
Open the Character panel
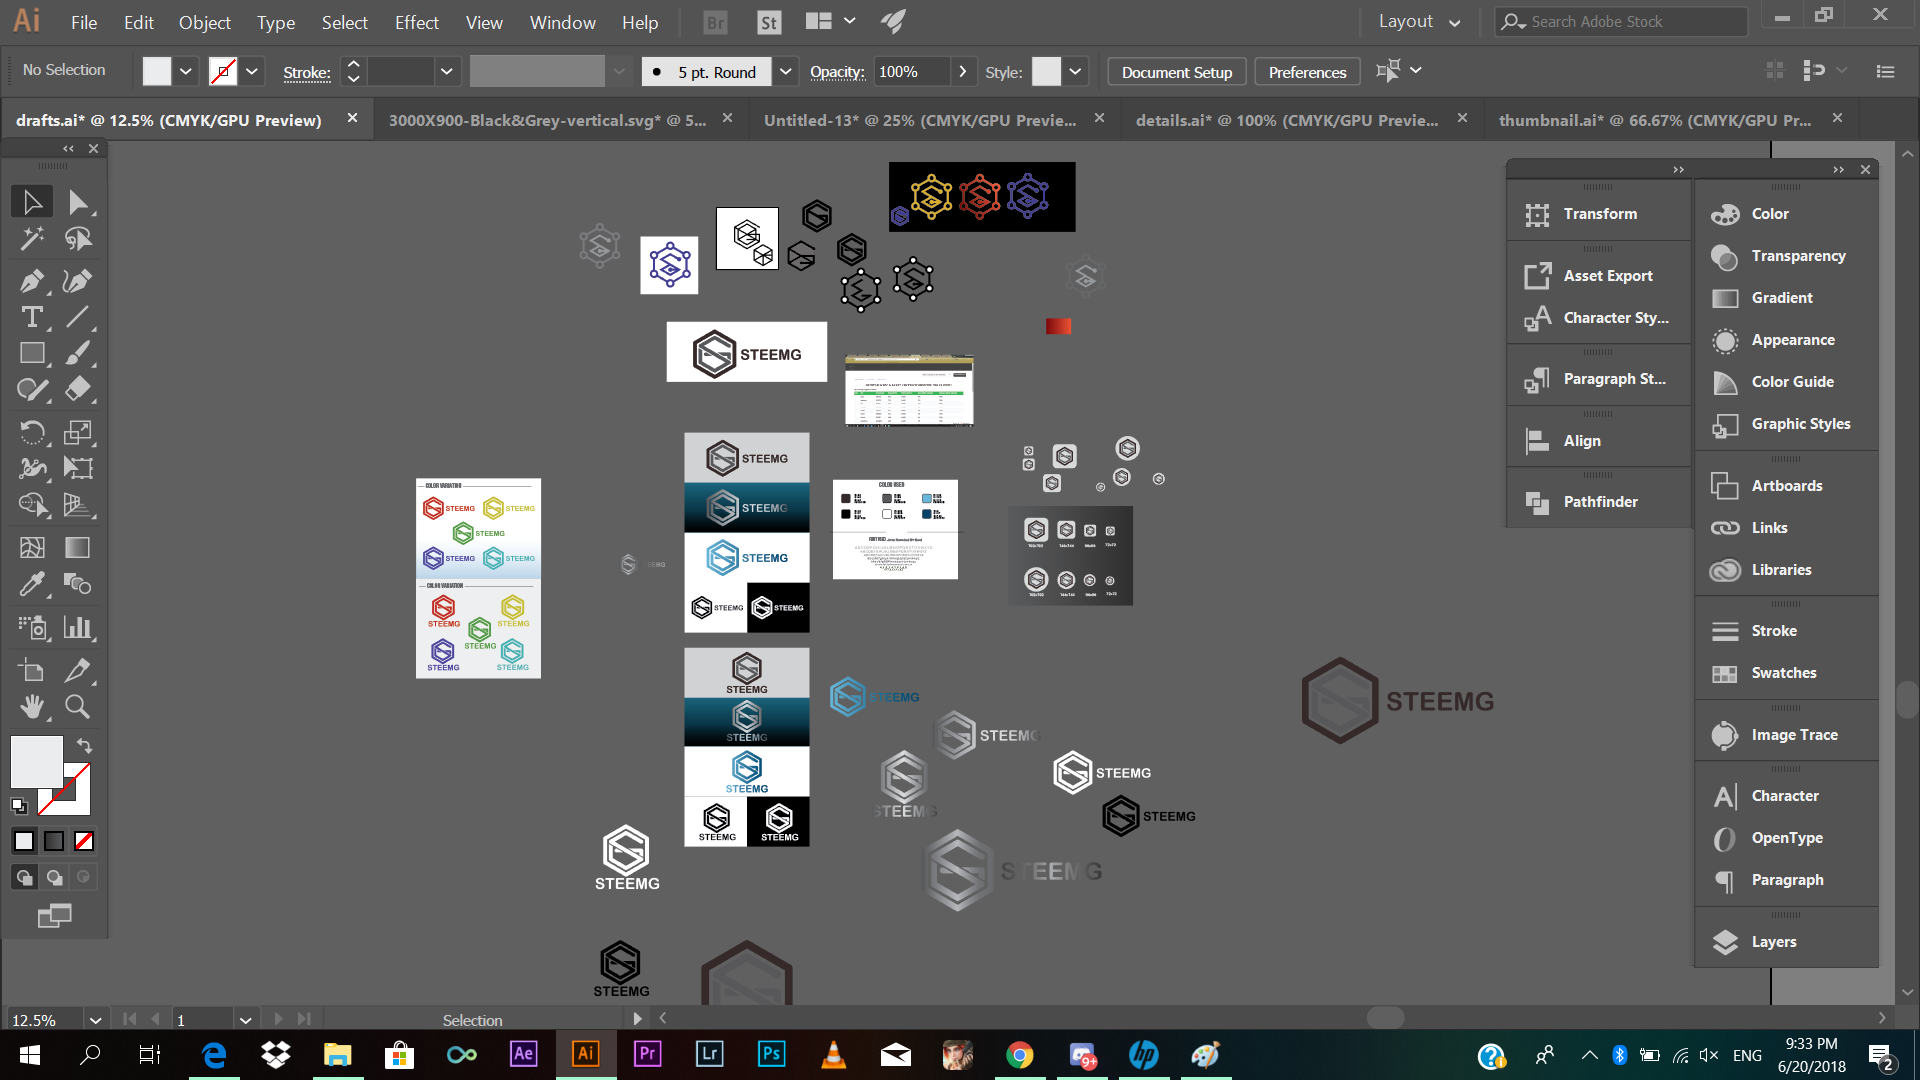(1786, 796)
